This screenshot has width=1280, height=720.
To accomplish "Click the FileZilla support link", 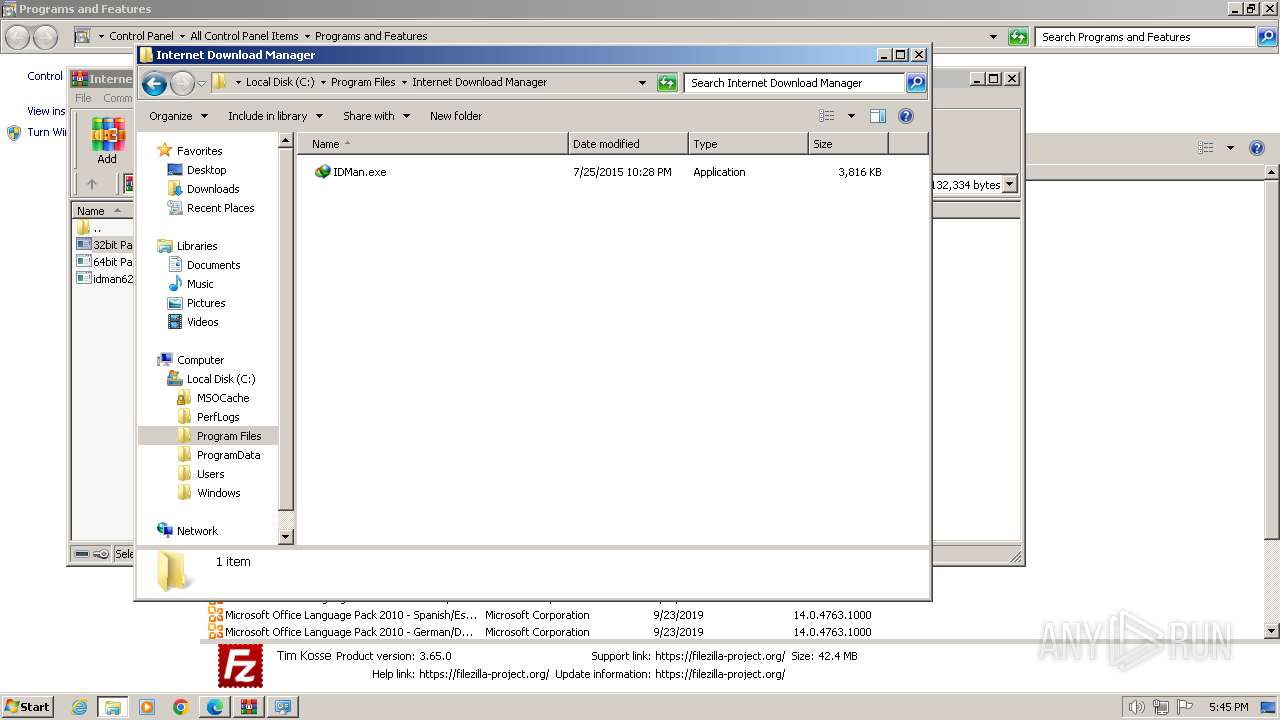I will [x=720, y=656].
